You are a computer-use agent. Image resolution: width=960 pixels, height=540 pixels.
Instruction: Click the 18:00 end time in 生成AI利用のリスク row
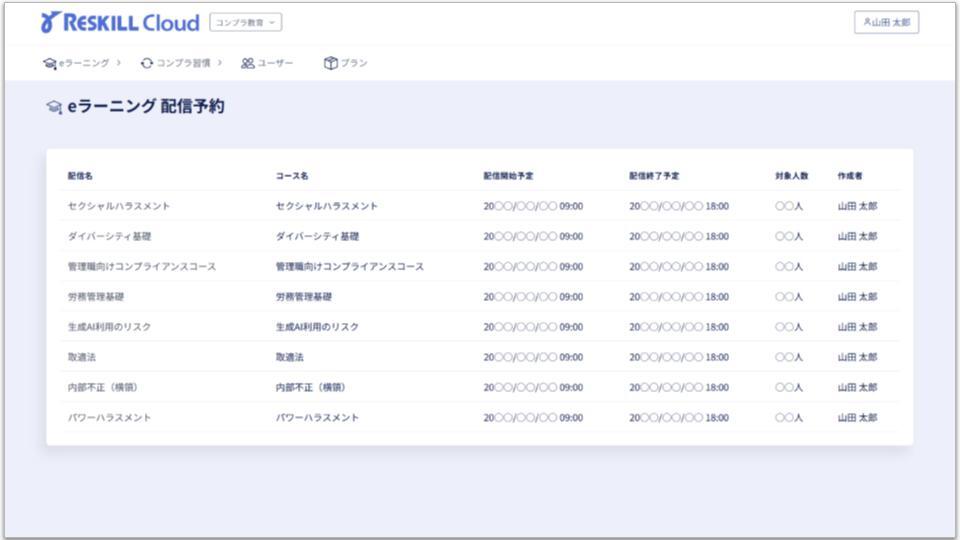717,327
